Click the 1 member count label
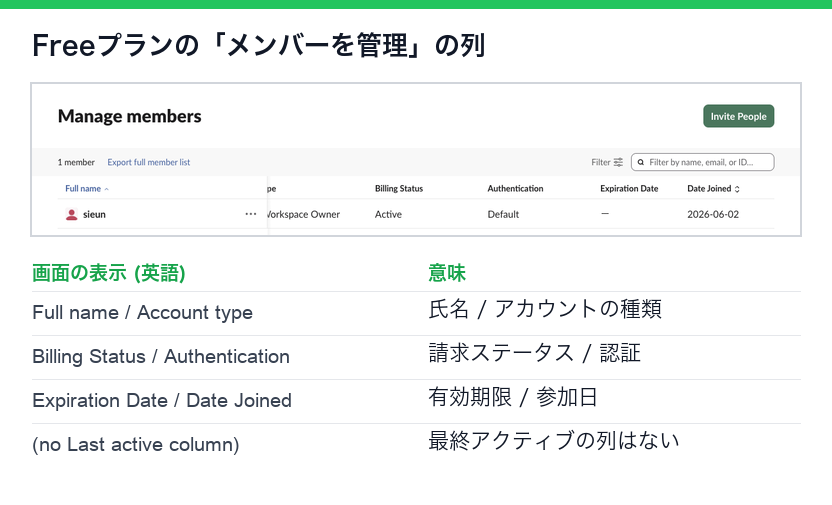 coord(76,162)
